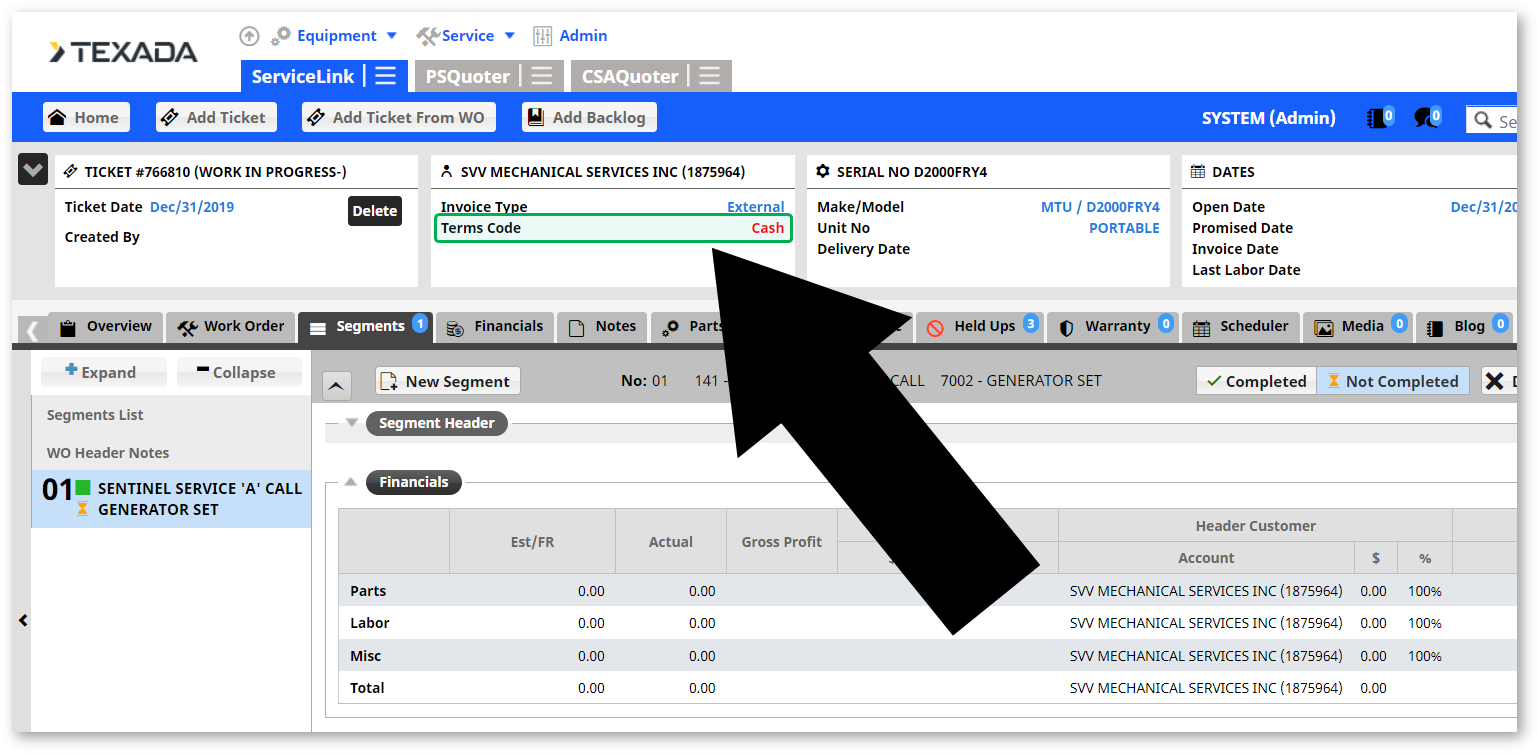Click the Open Date value in Dates panel
Screen dimensions: 1538x753
[x=1484, y=207]
